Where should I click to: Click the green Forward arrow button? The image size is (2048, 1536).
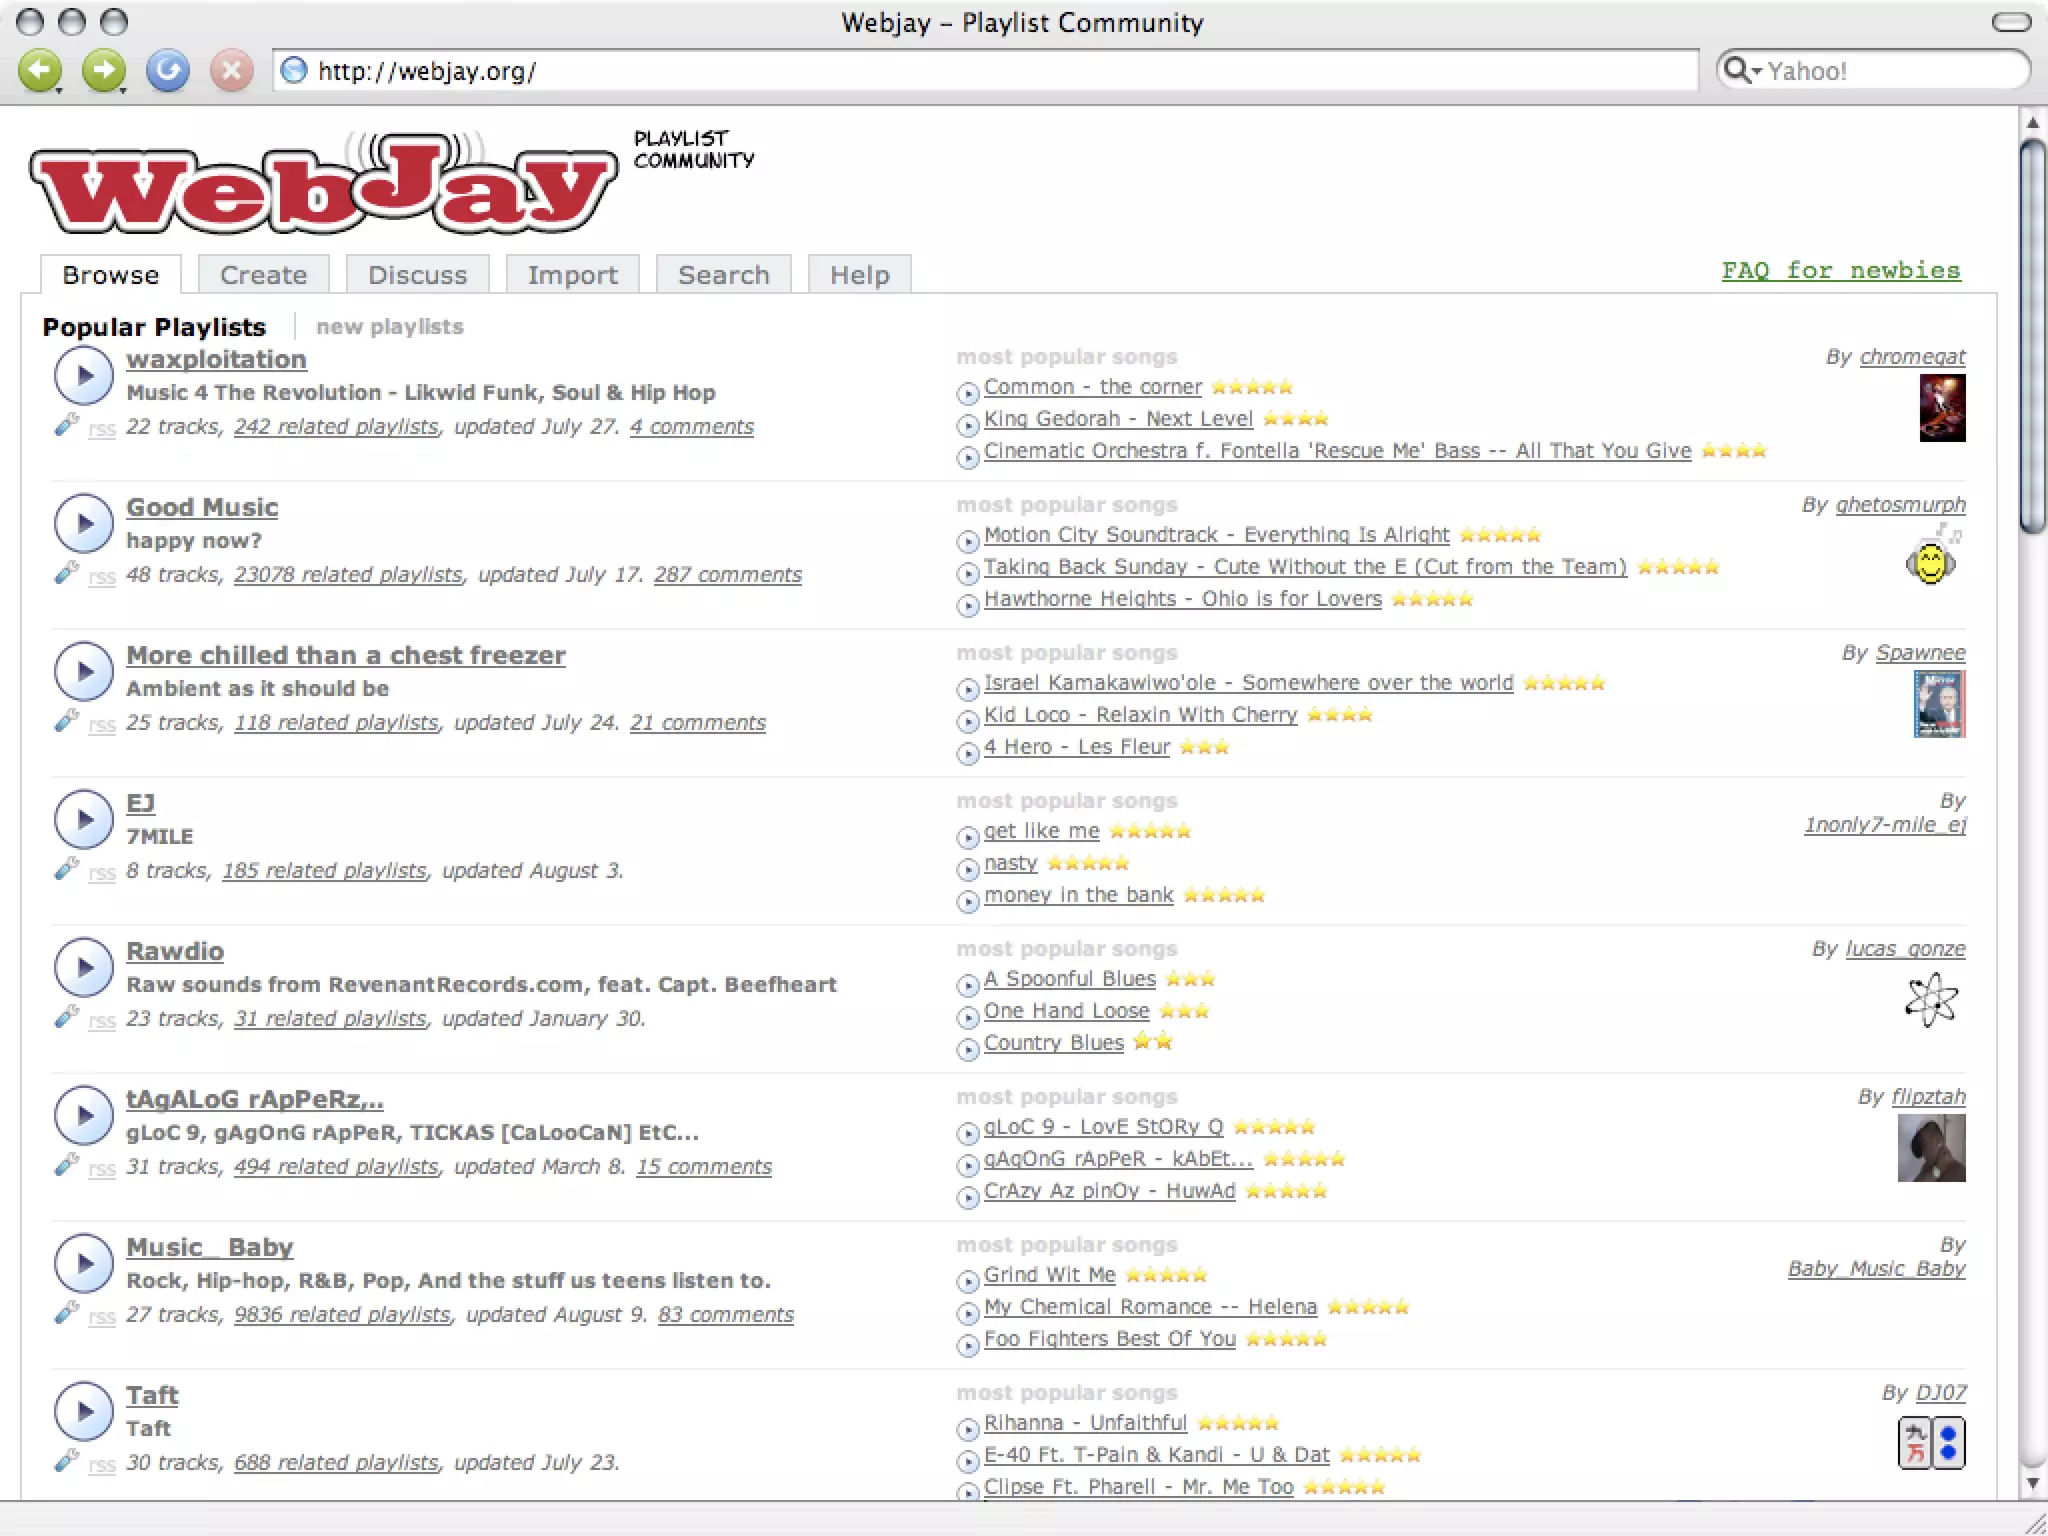point(102,69)
